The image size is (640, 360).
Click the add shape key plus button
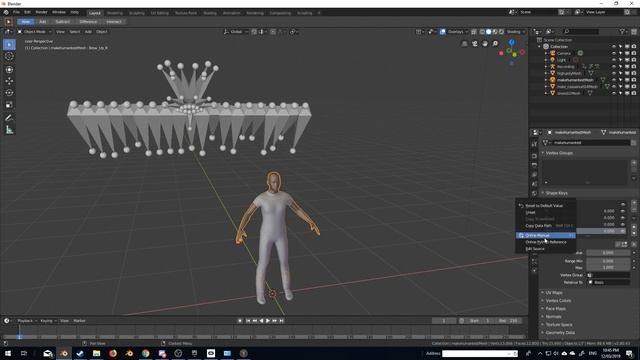point(634,202)
